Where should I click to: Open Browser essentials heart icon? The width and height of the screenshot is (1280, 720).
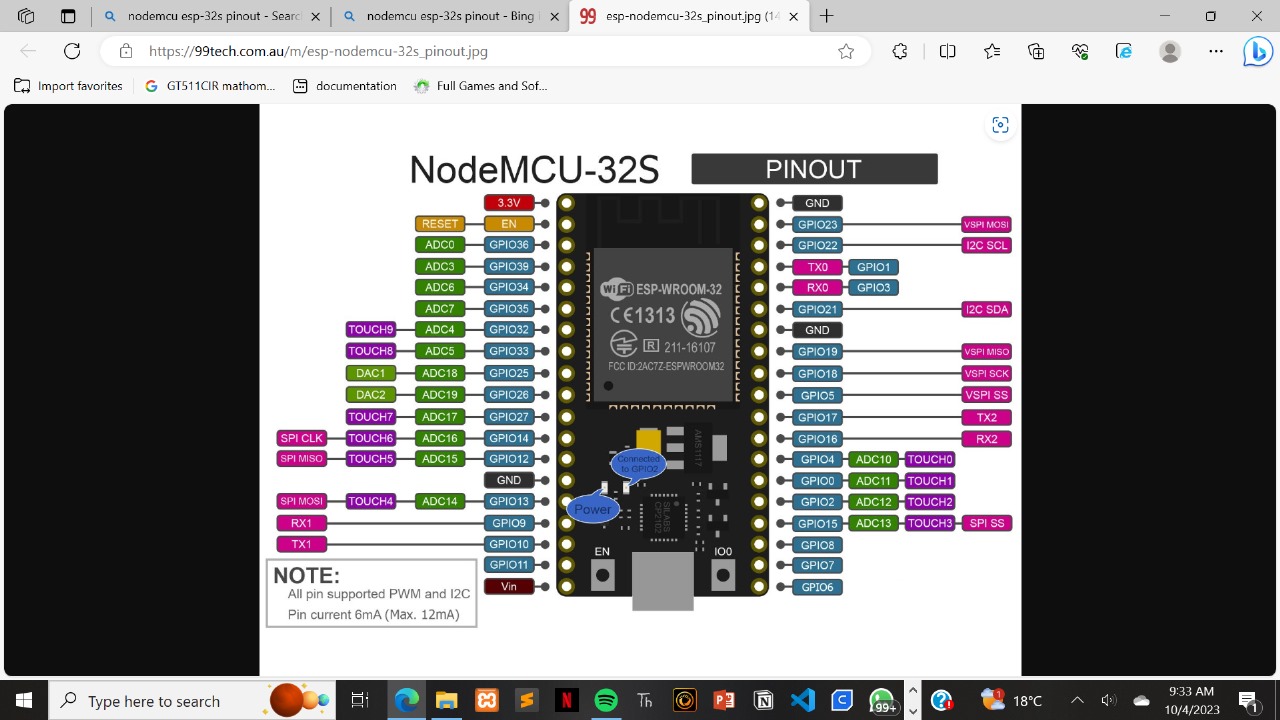[1080, 51]
